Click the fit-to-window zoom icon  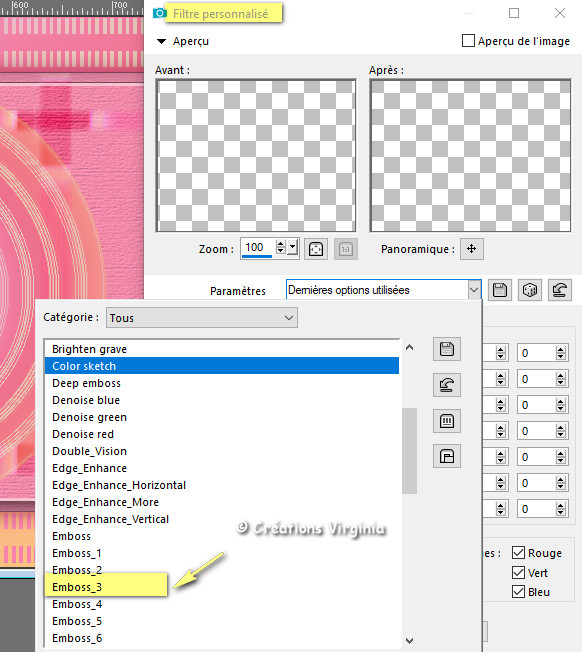pos(316,249)
